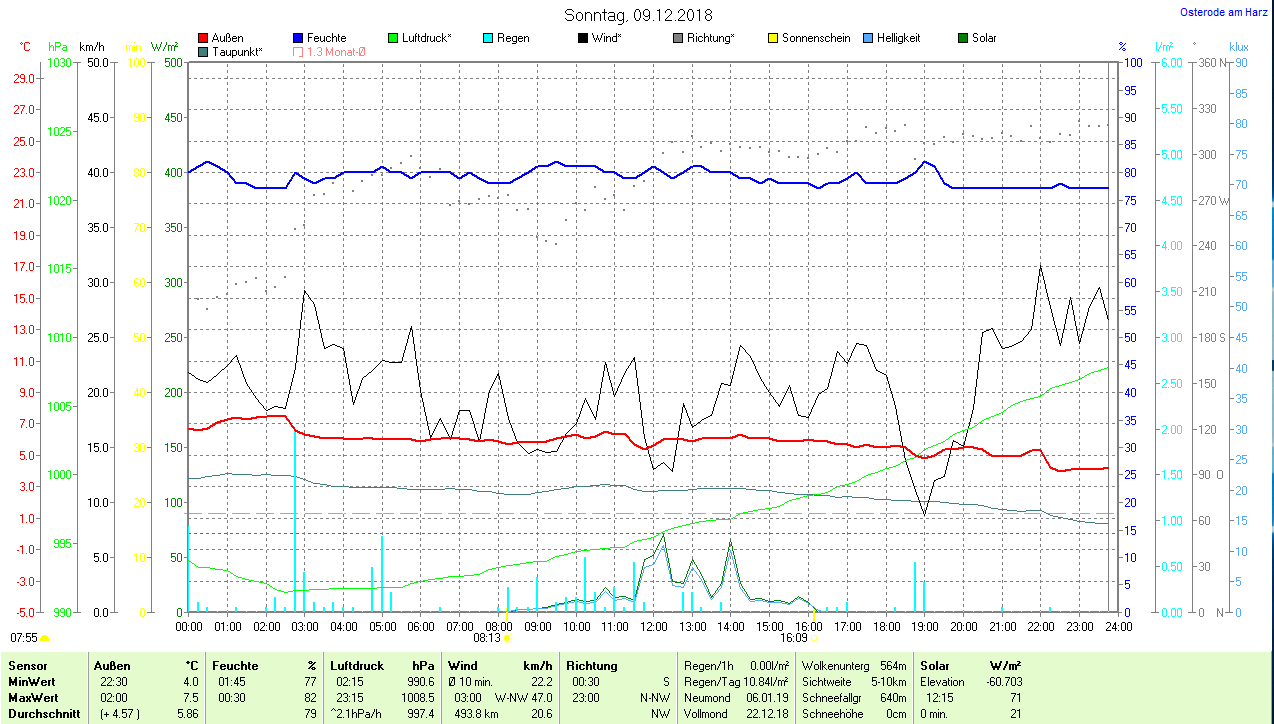The image size is (1274, 724).
Task: Click the Taupunkt legend square
Action: (204, 51)
